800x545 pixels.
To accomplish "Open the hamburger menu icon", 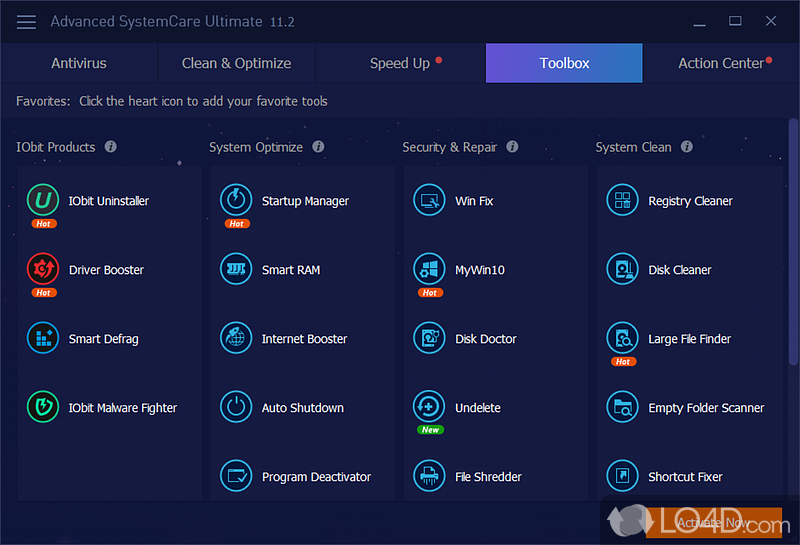I will [x=27, y=21].
